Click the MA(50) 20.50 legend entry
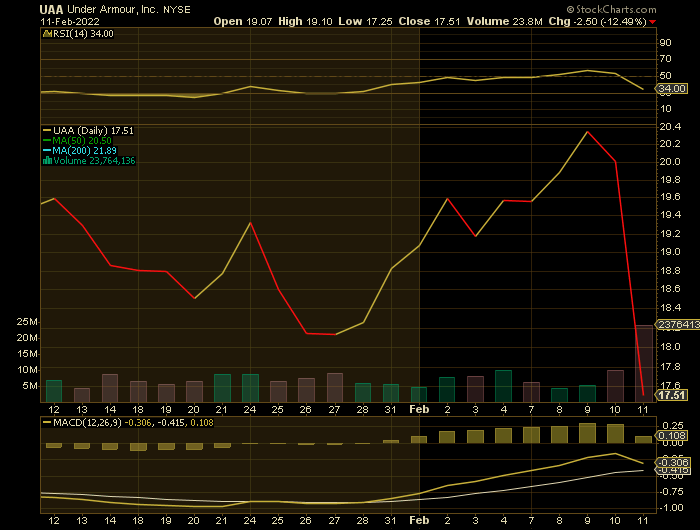700x530 pixels. (77, 141)
